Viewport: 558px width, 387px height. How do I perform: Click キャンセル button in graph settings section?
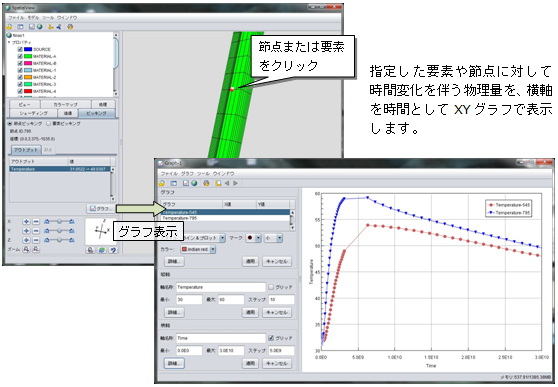pyautogui.click(x=277, y=261)
